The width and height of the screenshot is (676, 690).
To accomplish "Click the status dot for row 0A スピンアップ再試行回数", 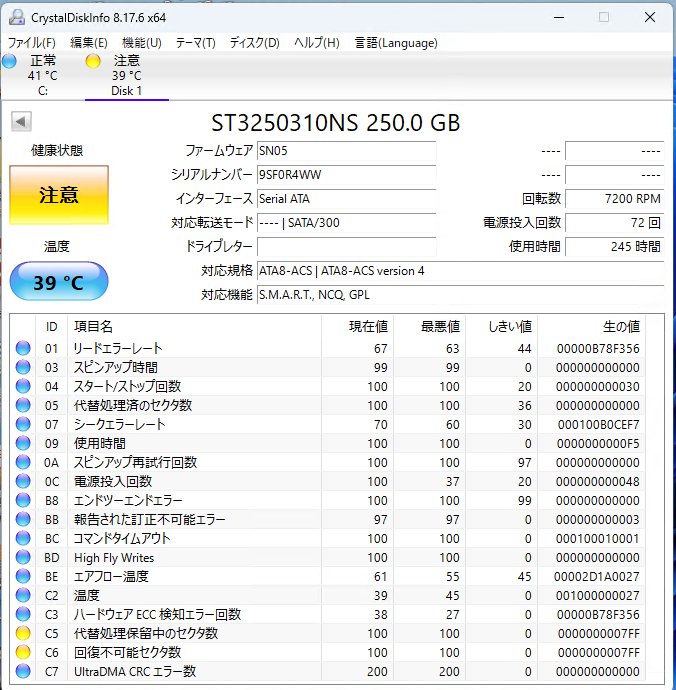I will [23, 462].
